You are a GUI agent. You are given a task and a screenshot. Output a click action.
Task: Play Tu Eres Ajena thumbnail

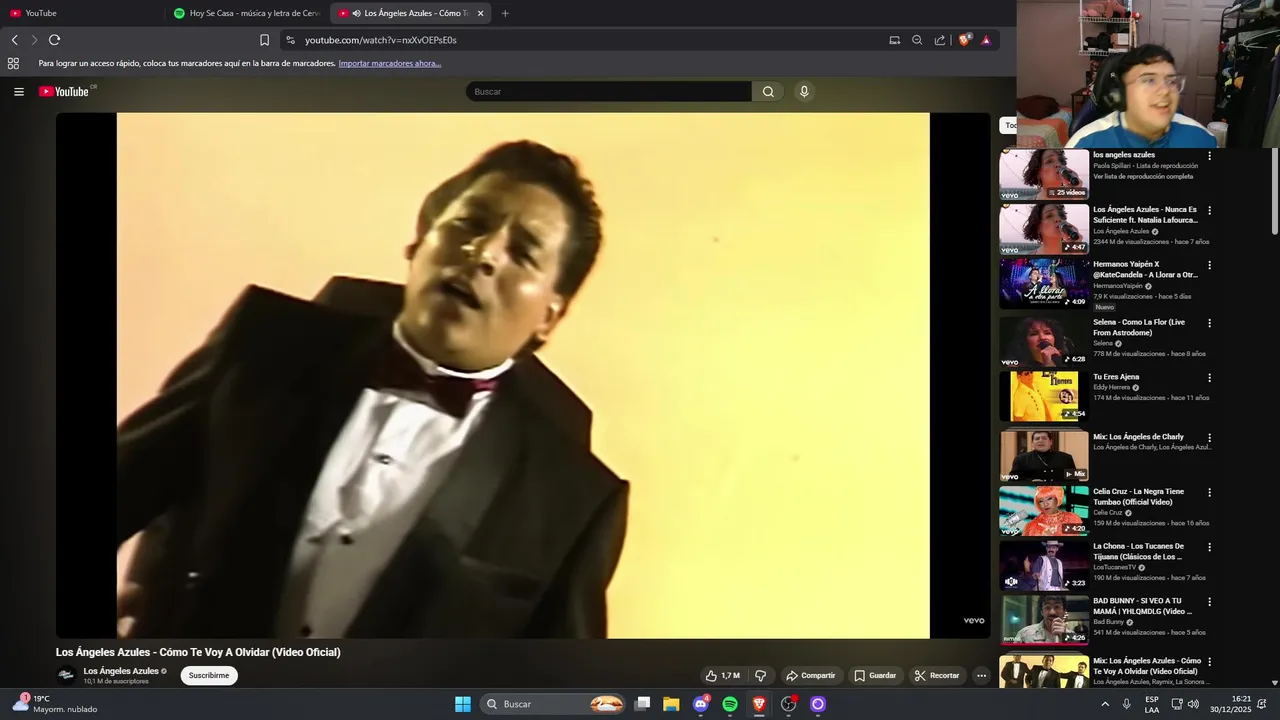(1044, 396)
